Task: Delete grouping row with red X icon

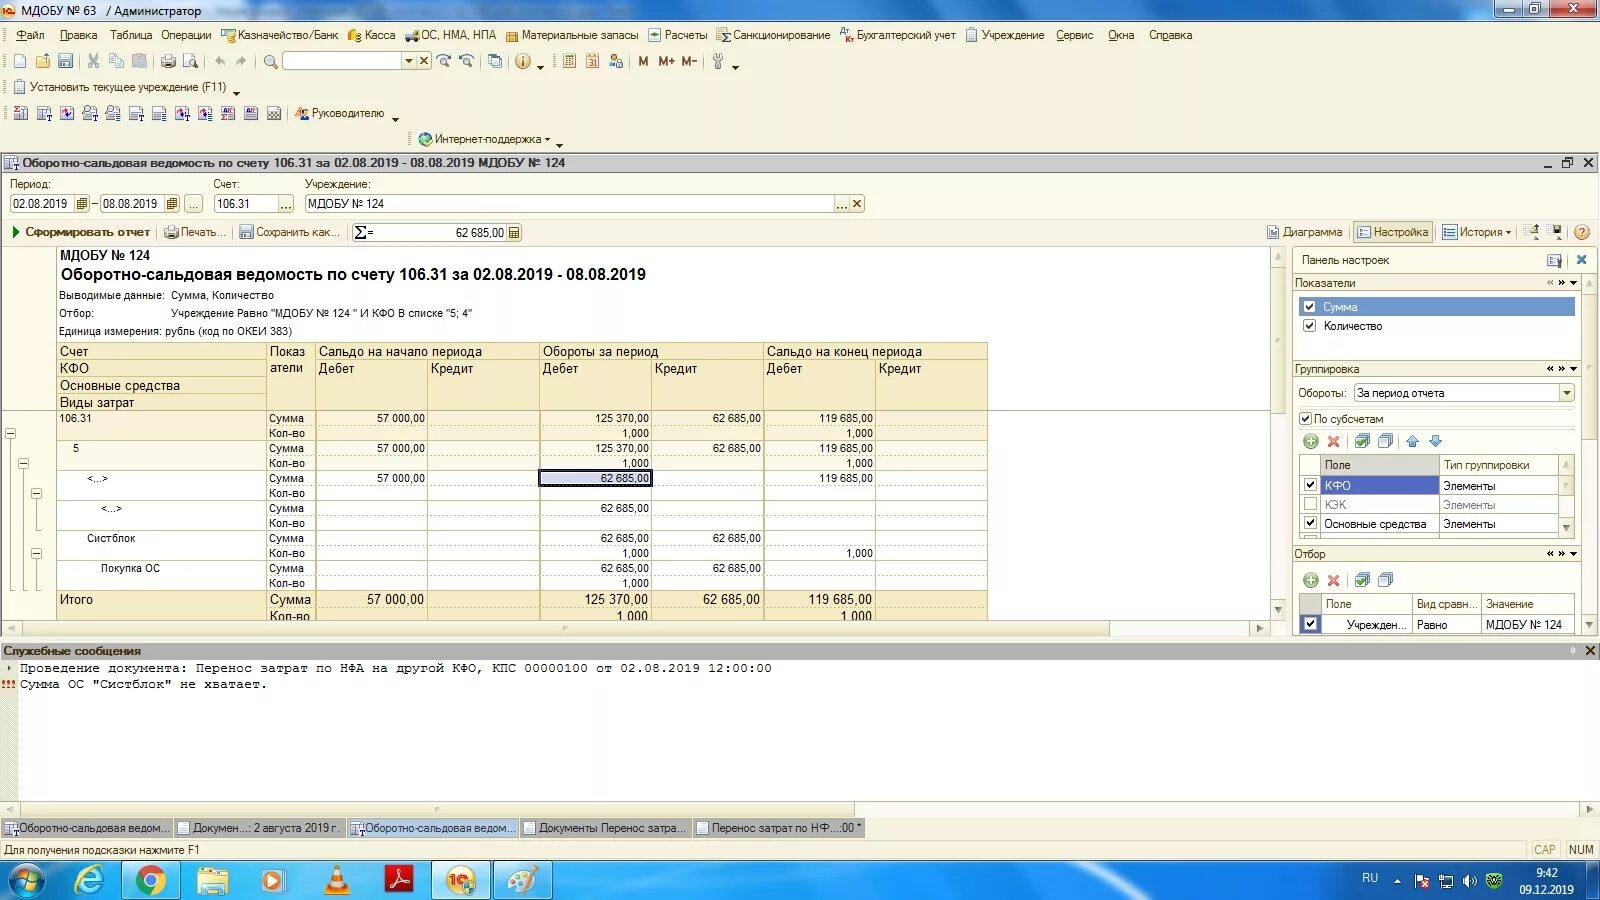Action: pos(1333,441)
